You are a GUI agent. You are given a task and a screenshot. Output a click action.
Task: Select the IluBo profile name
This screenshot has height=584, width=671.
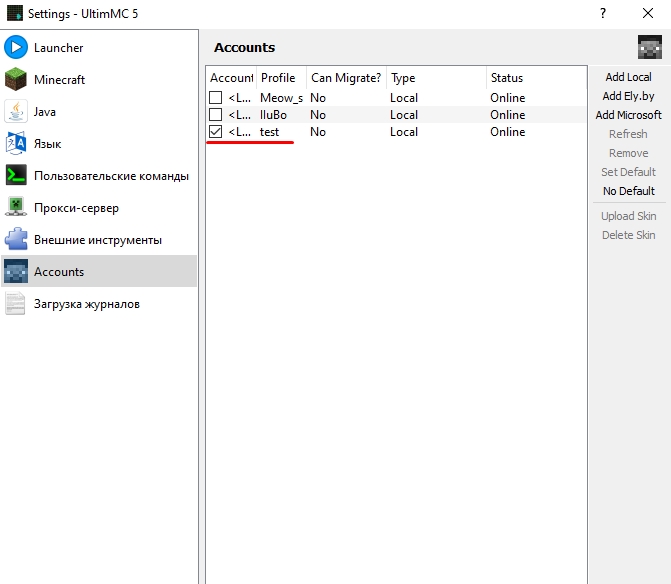(273, 115)
